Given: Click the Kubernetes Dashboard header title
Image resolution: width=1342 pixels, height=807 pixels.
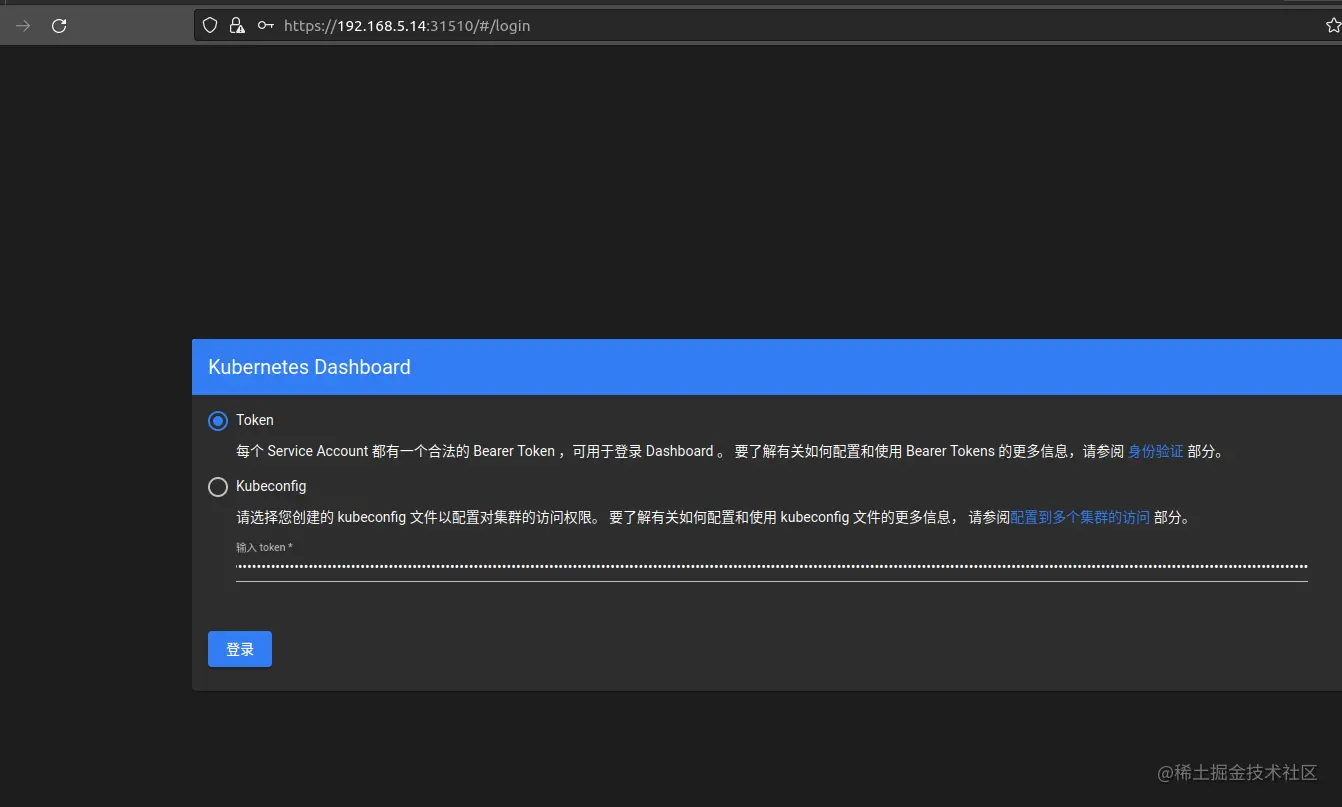Looking at the screenshot, I should pos(309,367).
